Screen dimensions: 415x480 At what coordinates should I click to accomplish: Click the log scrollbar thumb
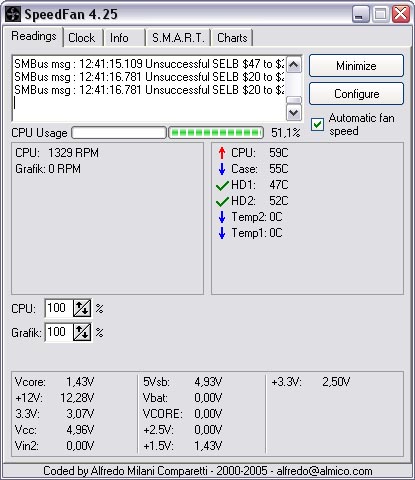(294, 100)
